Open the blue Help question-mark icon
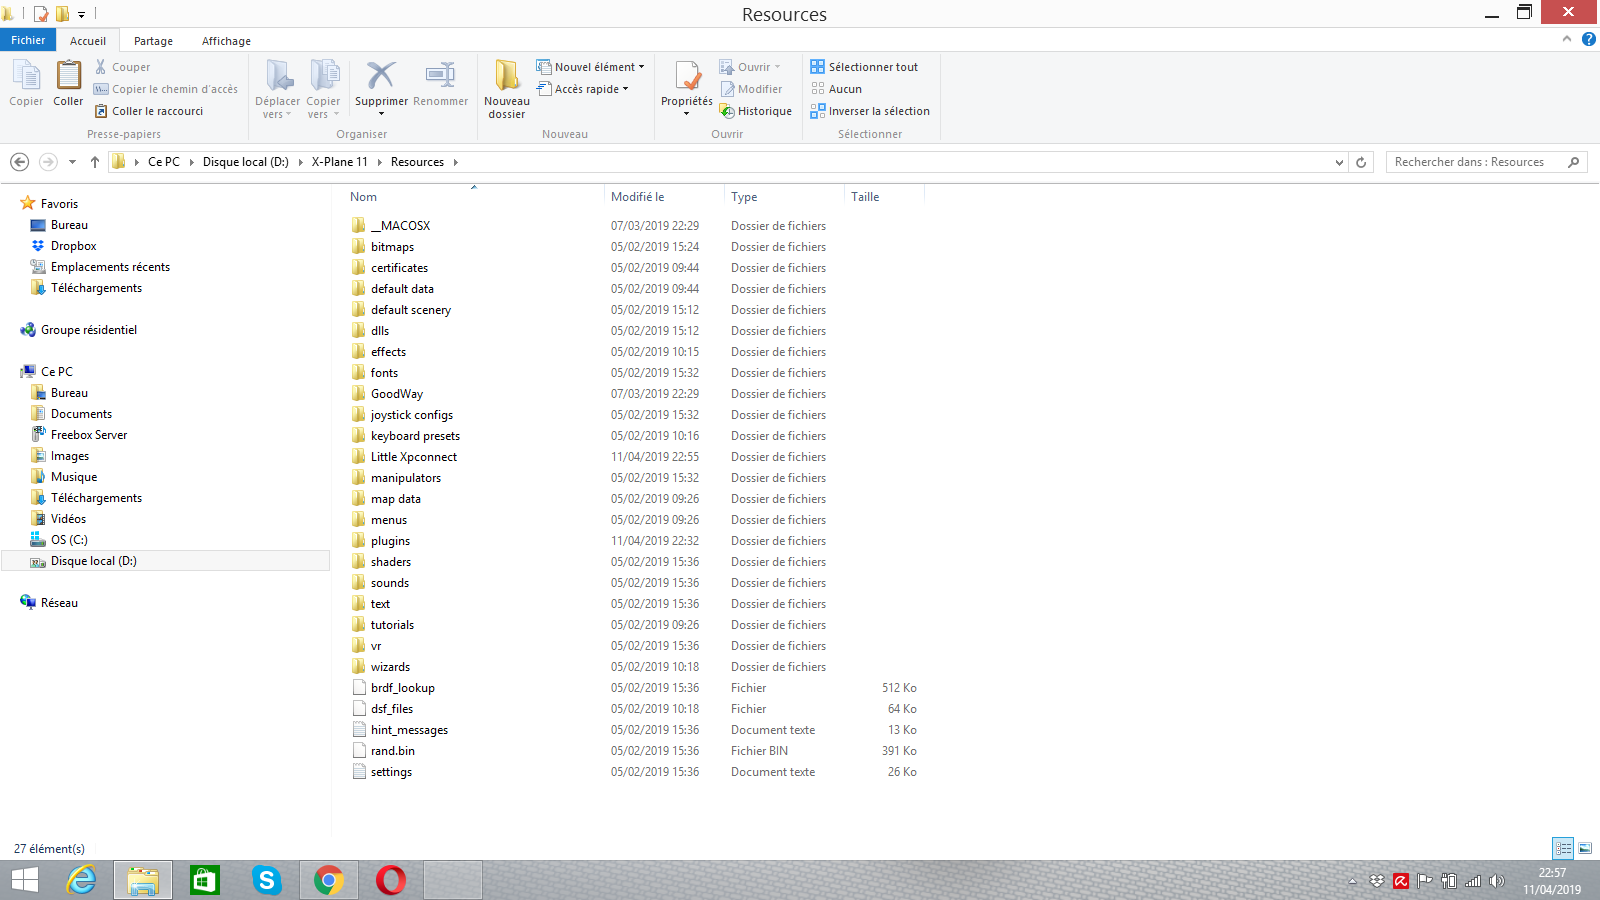1600x900 pixels. [x=1588, y=39]
